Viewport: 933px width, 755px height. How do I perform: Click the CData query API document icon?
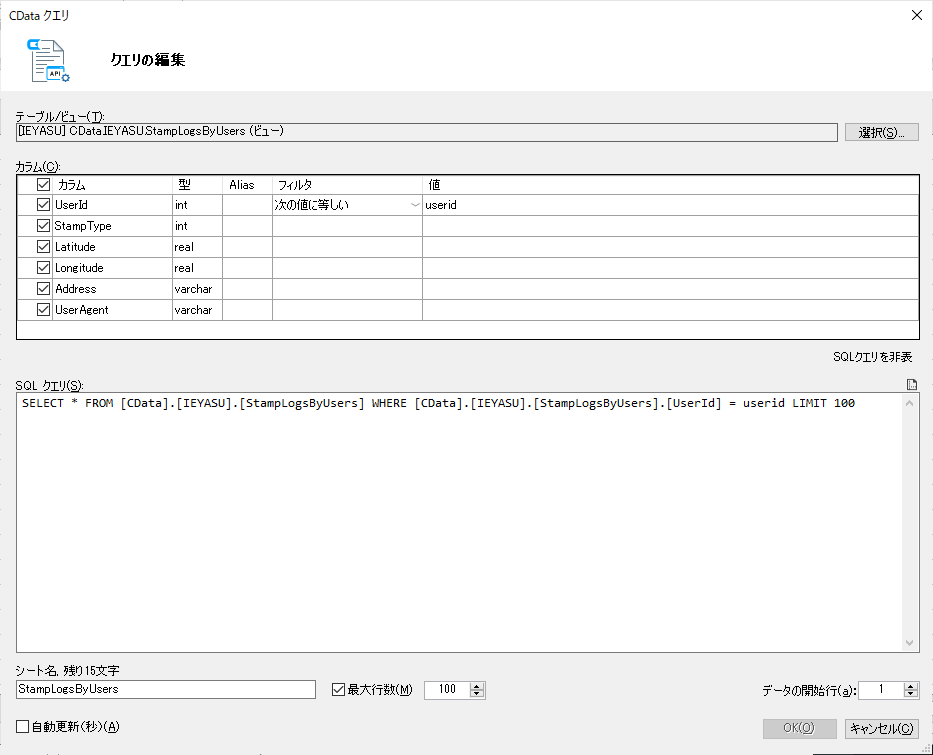tap(48, 60)
